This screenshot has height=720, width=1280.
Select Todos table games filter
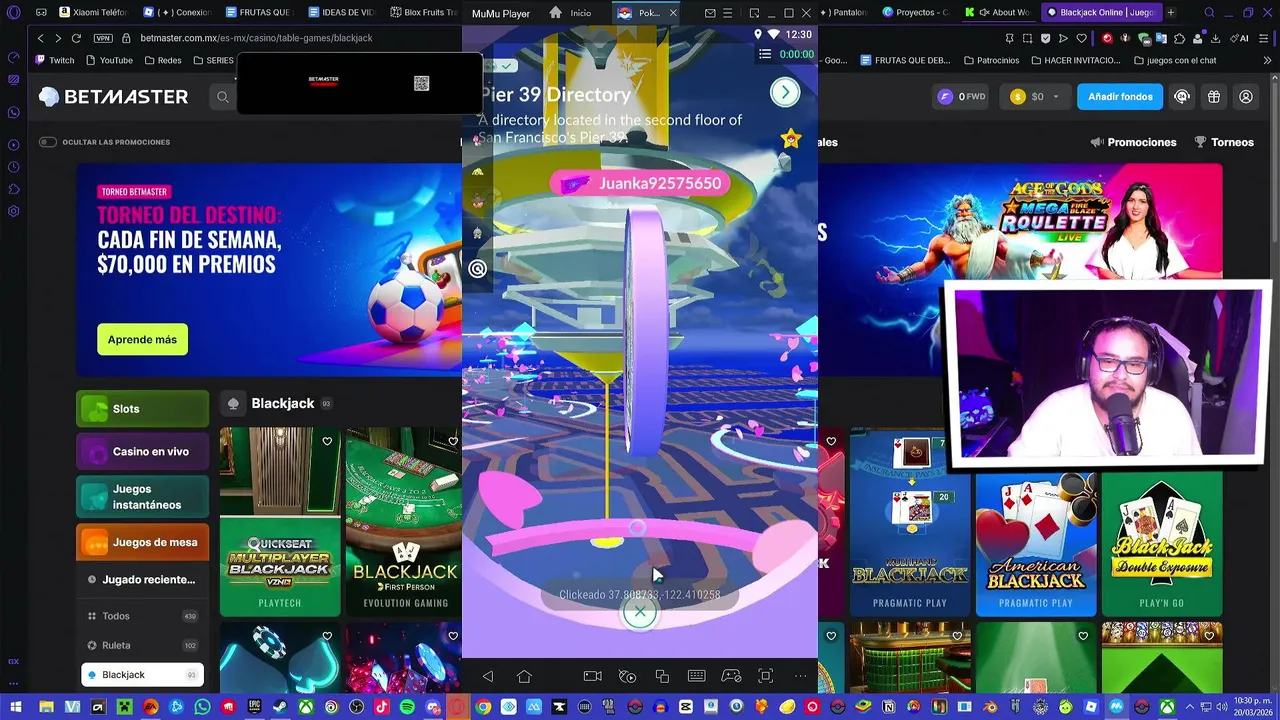click(142, 616)
